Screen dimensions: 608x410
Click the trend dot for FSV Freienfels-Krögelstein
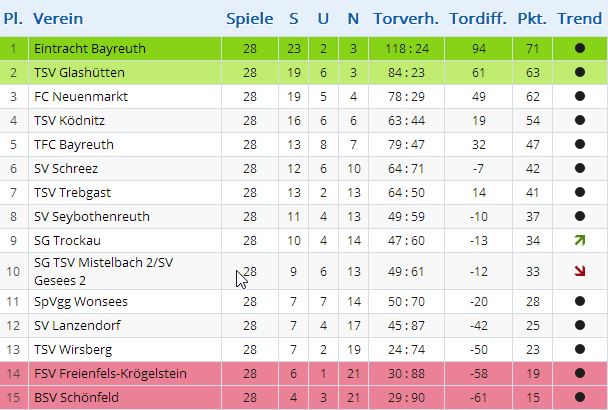point(580,373)
